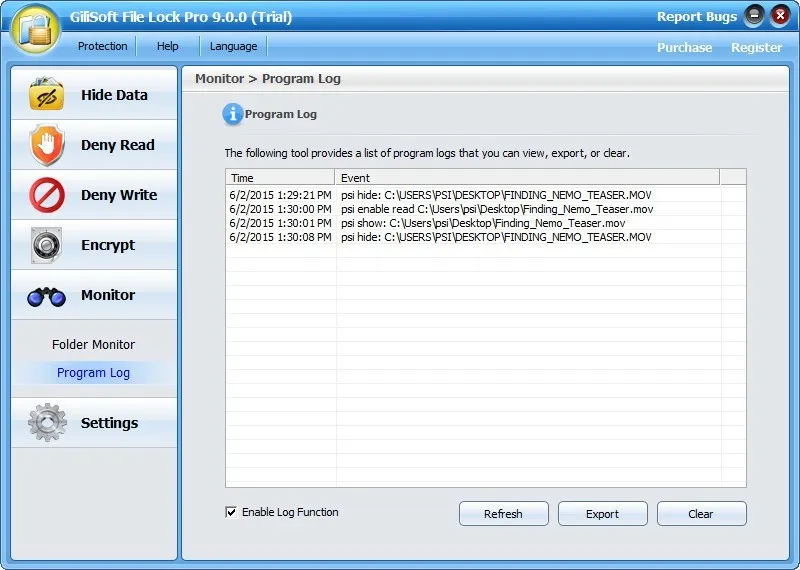800x570 pixels.
Task: Click the GiliSoft padlock app logo
Action: pyautogui.click(x=36, y=30)
